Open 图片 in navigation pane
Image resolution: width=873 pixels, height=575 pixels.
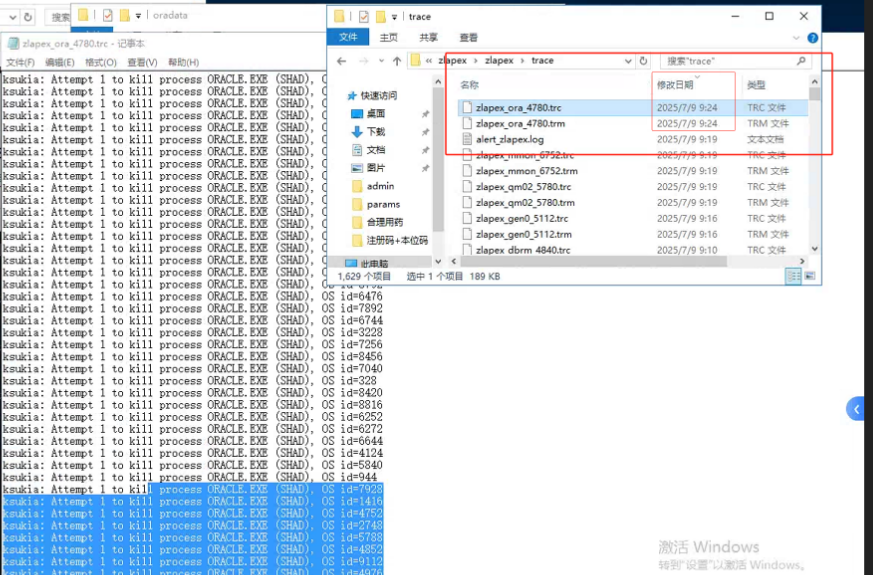pos(376,168)
